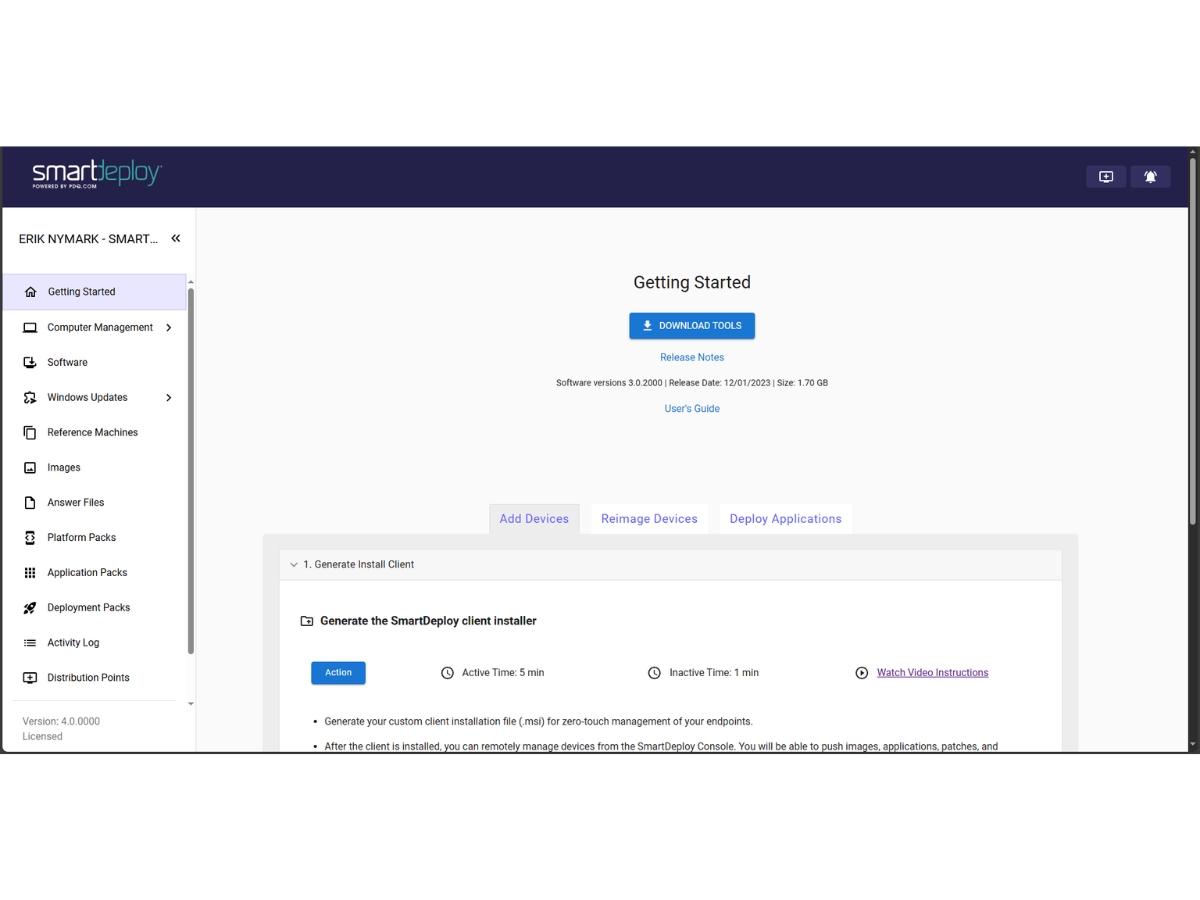This screenshot has height=900, width=1200.
Task: Click the Platform Packs icon
Action: [x=30, y=537]
